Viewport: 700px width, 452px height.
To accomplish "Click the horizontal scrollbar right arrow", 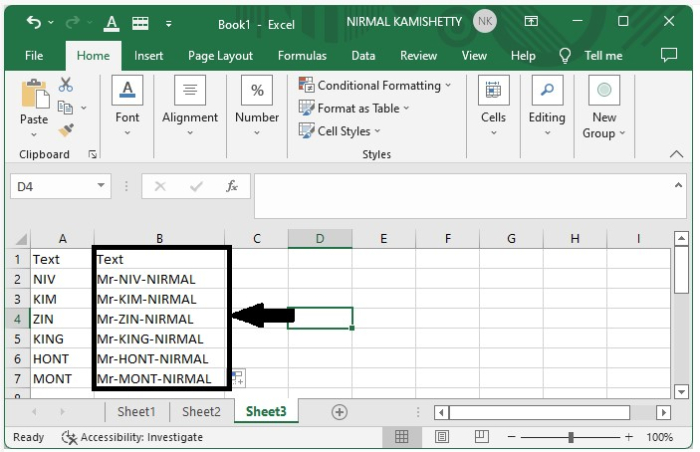I will coord(663,412).
